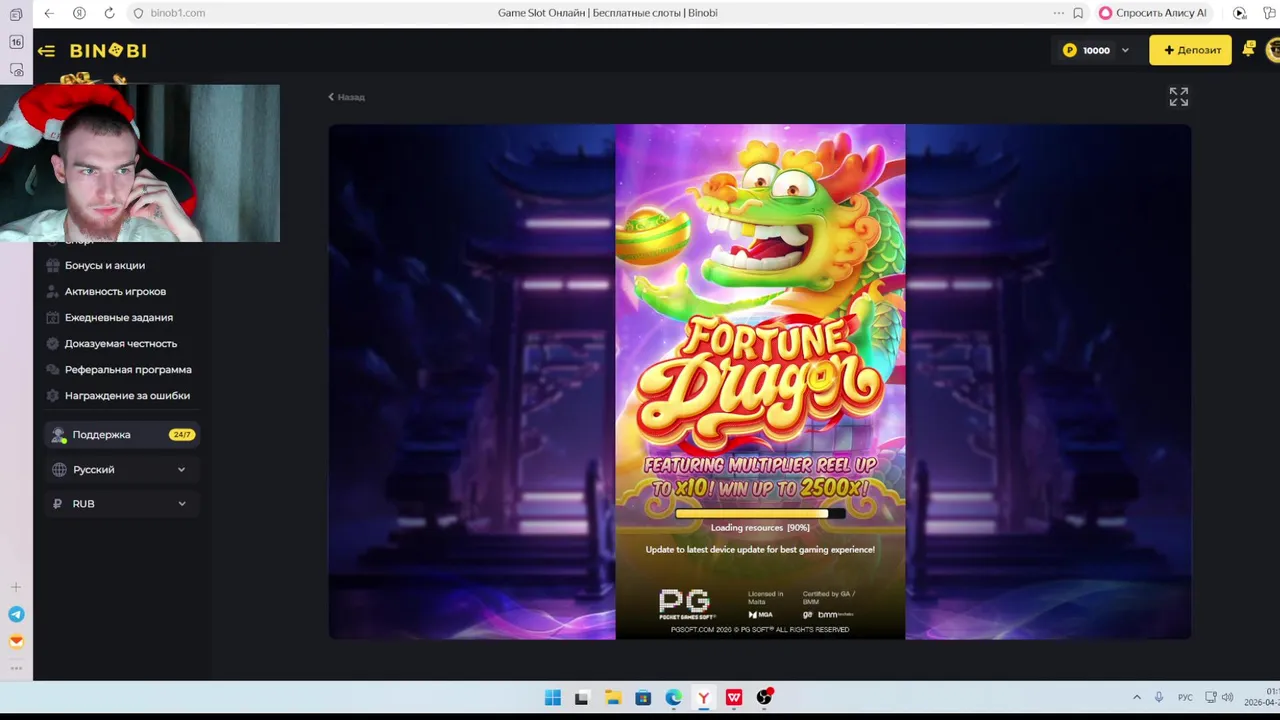Reload the current page
The height and width of the screenshot is (720, 1280).
pyautogui.click(x=109, y=13)
